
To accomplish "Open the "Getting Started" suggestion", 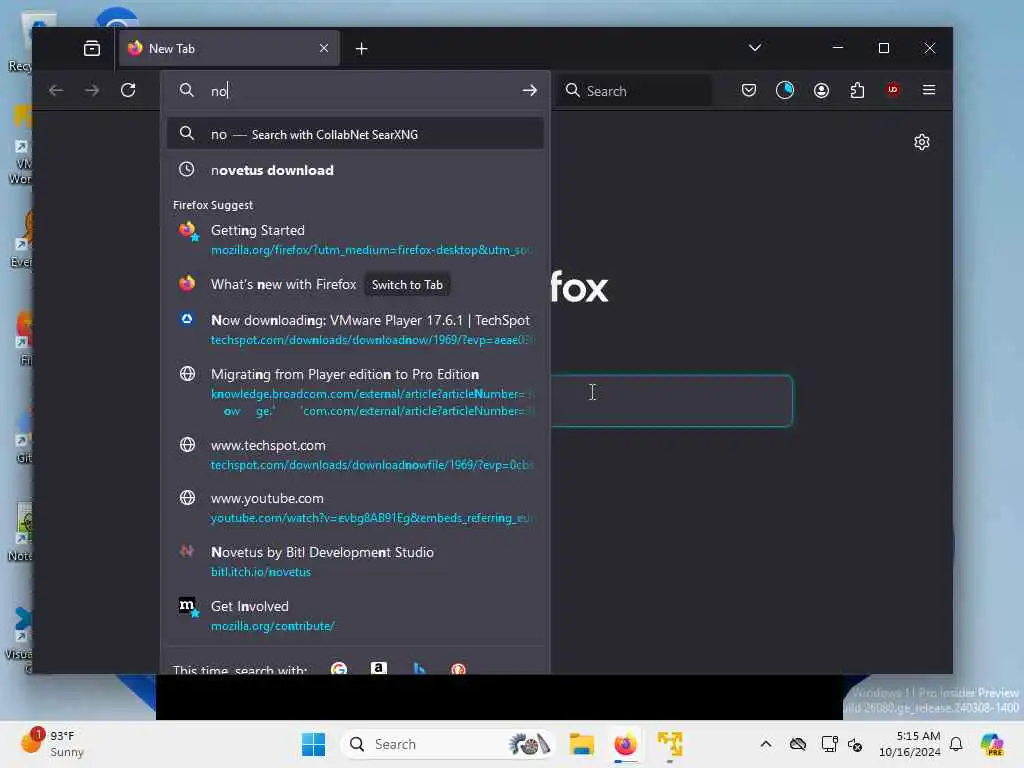I will coord(355,240).
